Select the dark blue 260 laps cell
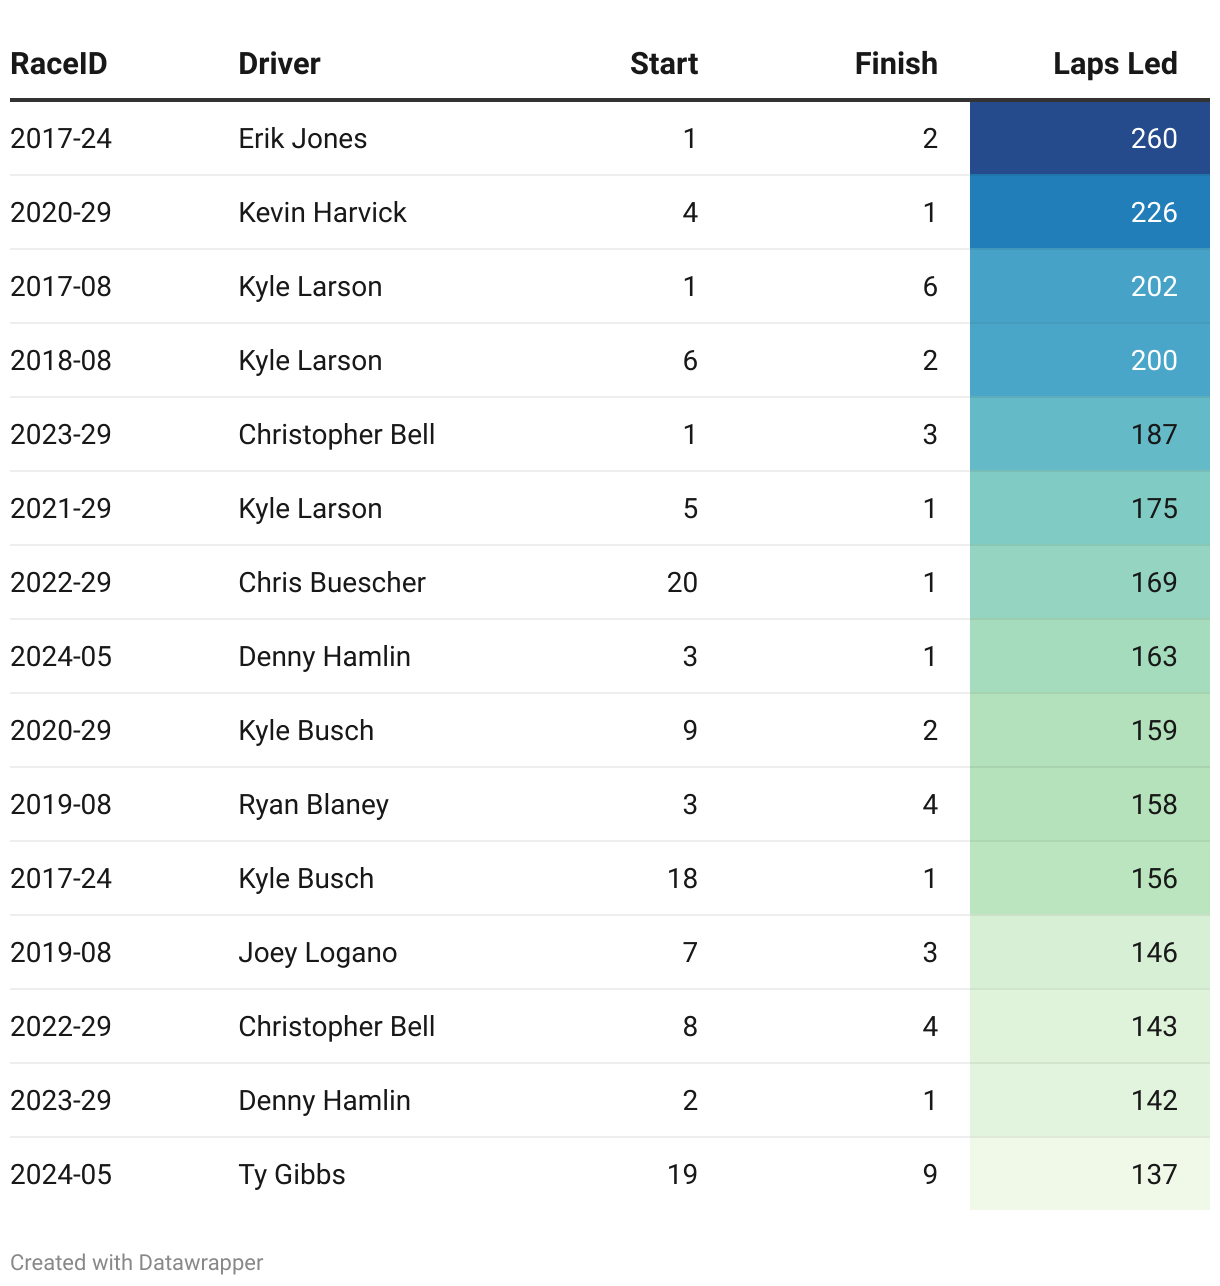 click(1090, 138)
